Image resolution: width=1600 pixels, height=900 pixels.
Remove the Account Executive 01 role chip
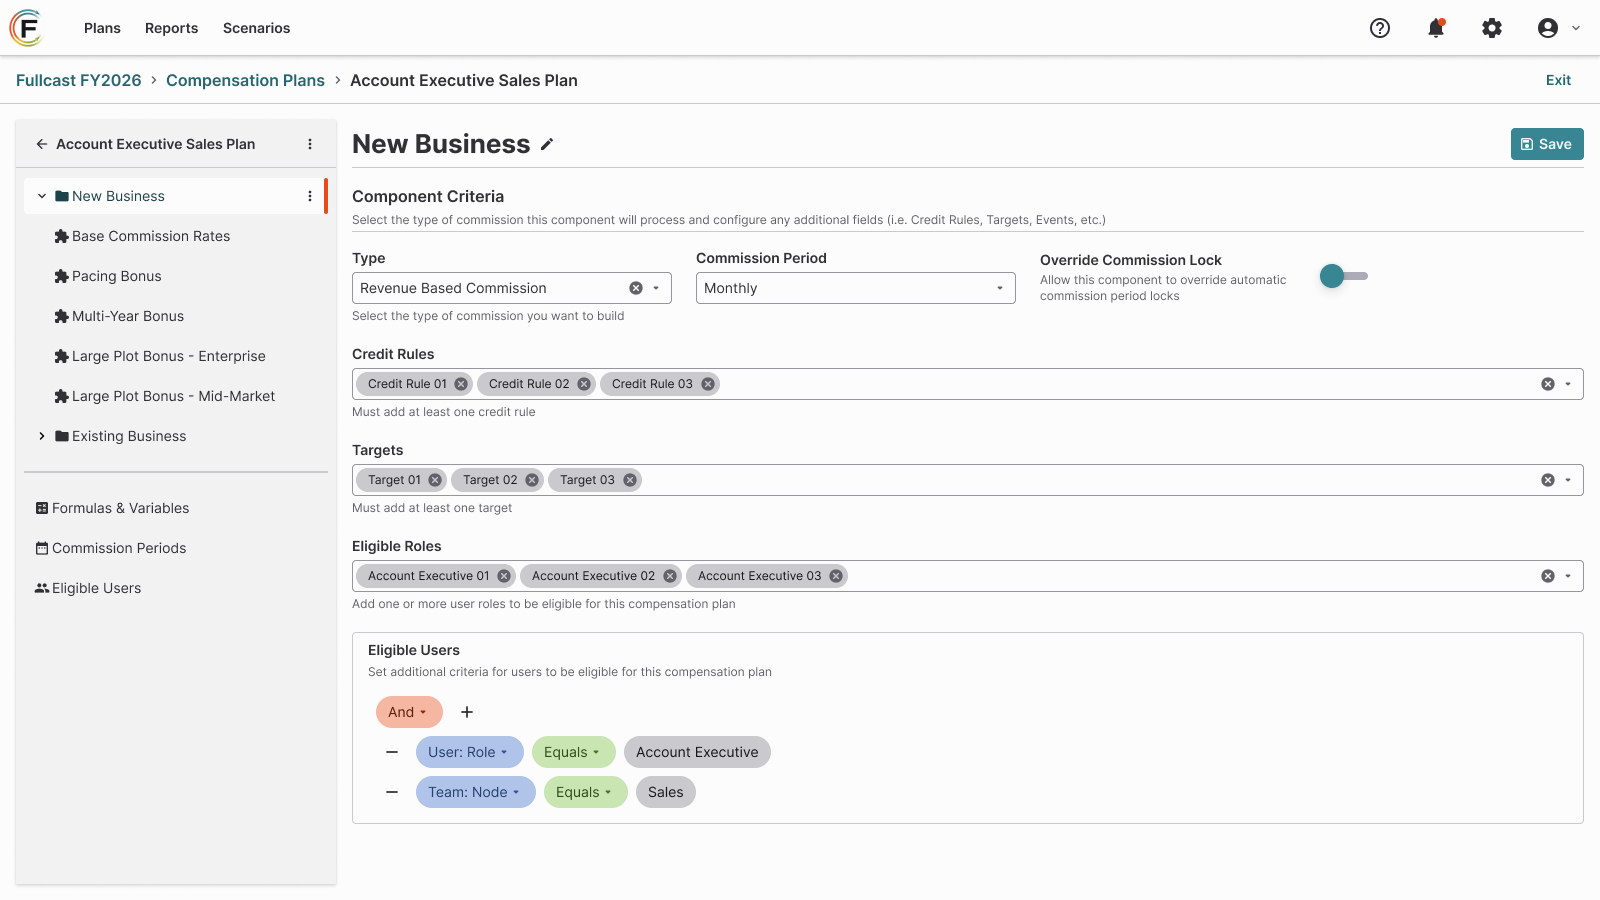click(504, 576)
